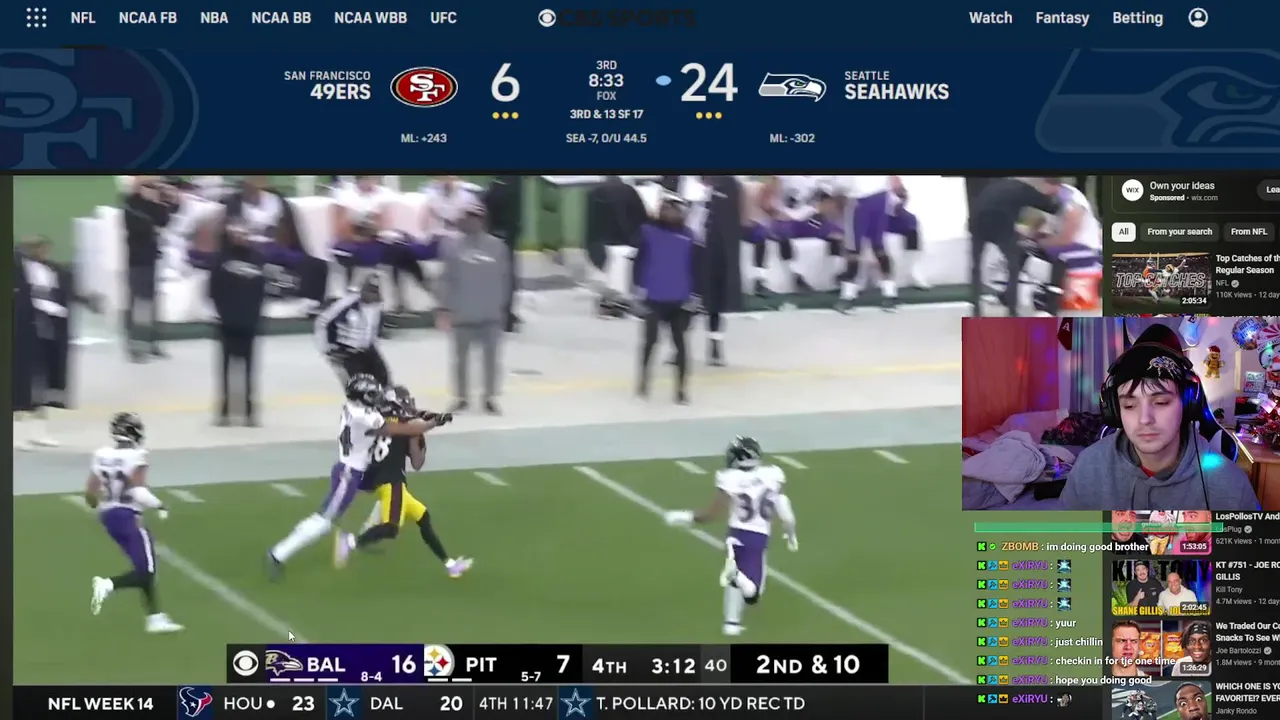This screenshot has width=1280, height=720.
Task: Open Seattle Seahawks team name
Action: point(896,85)
